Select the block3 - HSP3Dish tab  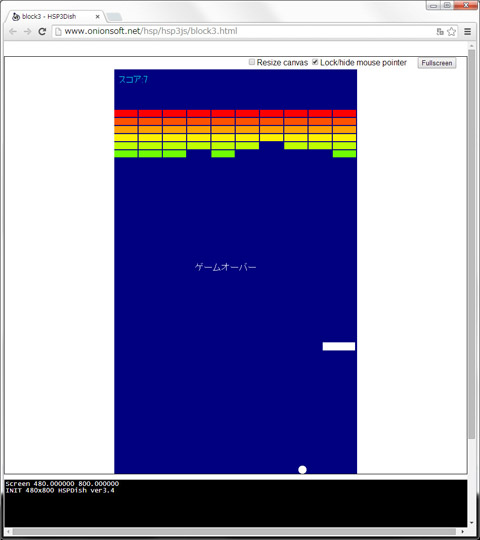49,16
